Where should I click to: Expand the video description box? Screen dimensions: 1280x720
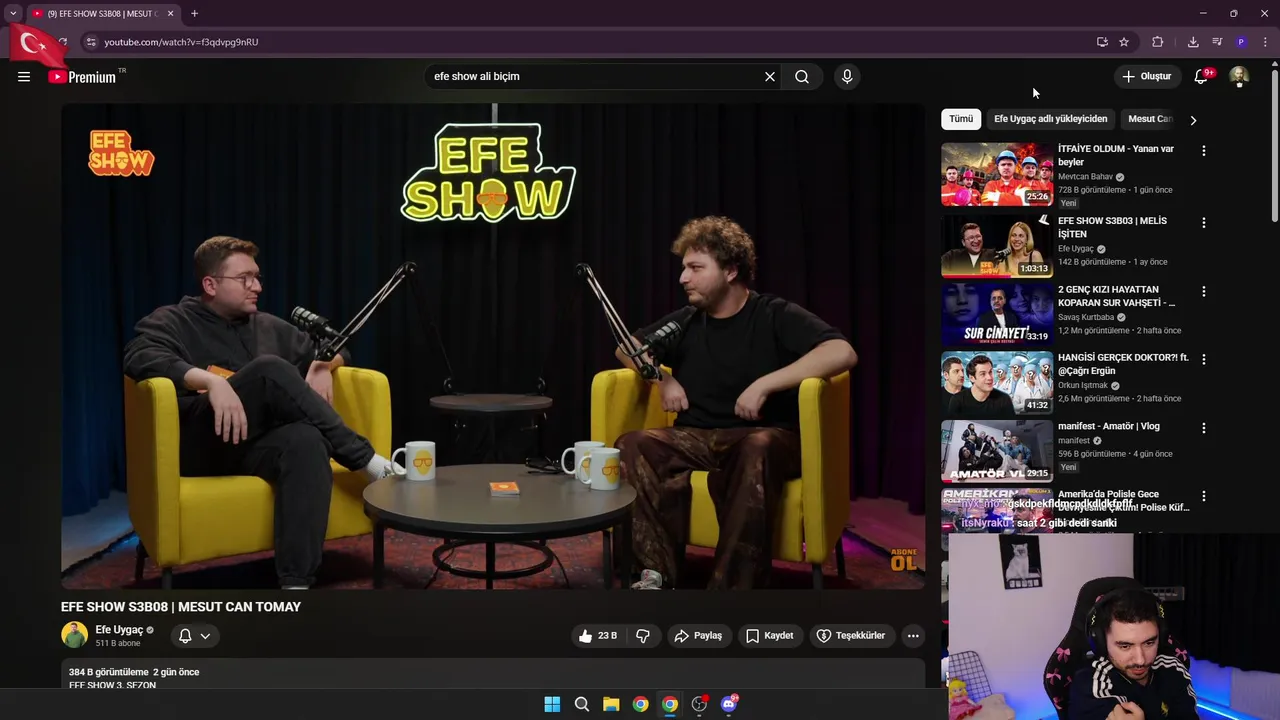click(x=493, y=675)
